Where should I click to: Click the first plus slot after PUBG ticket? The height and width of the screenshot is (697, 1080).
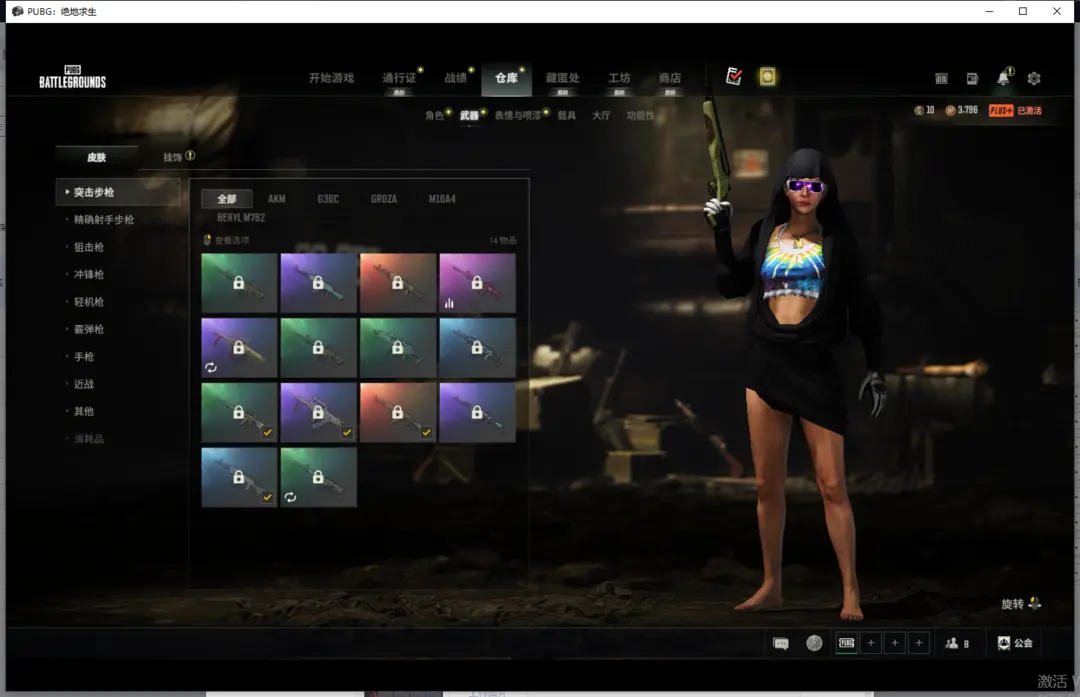click(871, 643)
